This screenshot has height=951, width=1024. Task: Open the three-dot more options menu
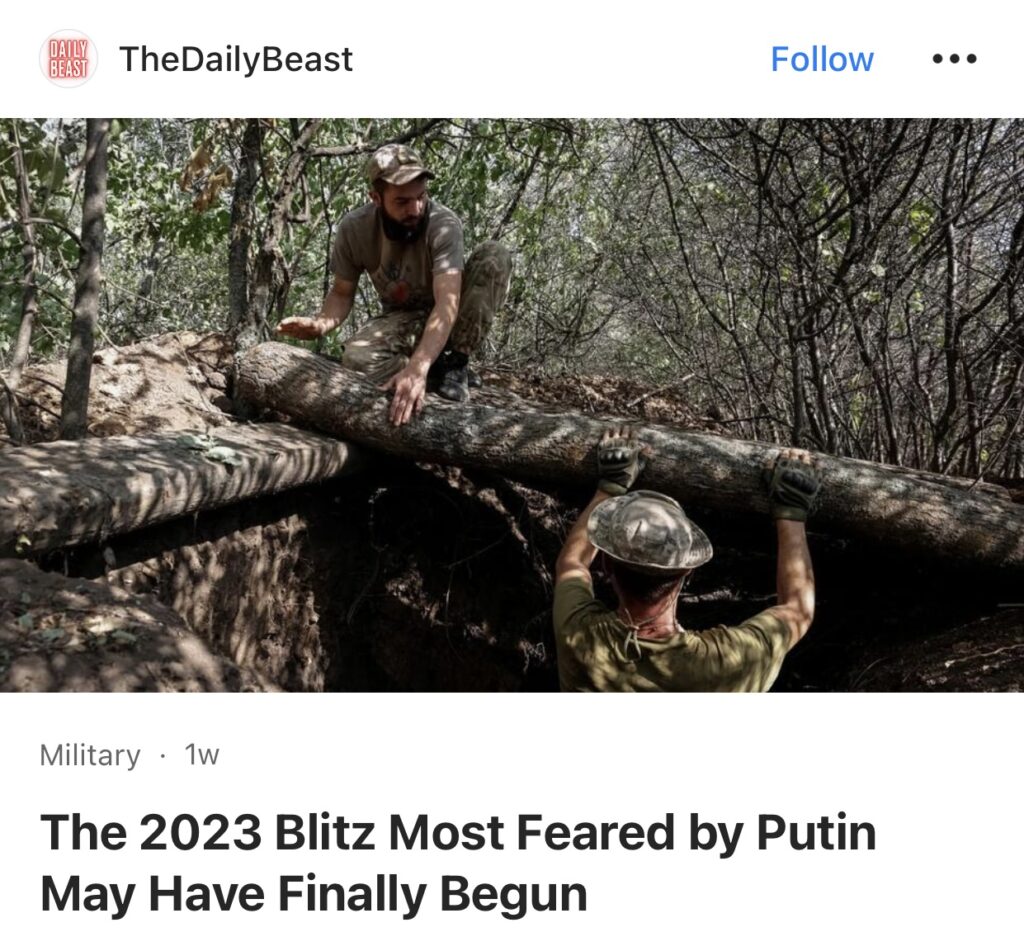[954, 59]
